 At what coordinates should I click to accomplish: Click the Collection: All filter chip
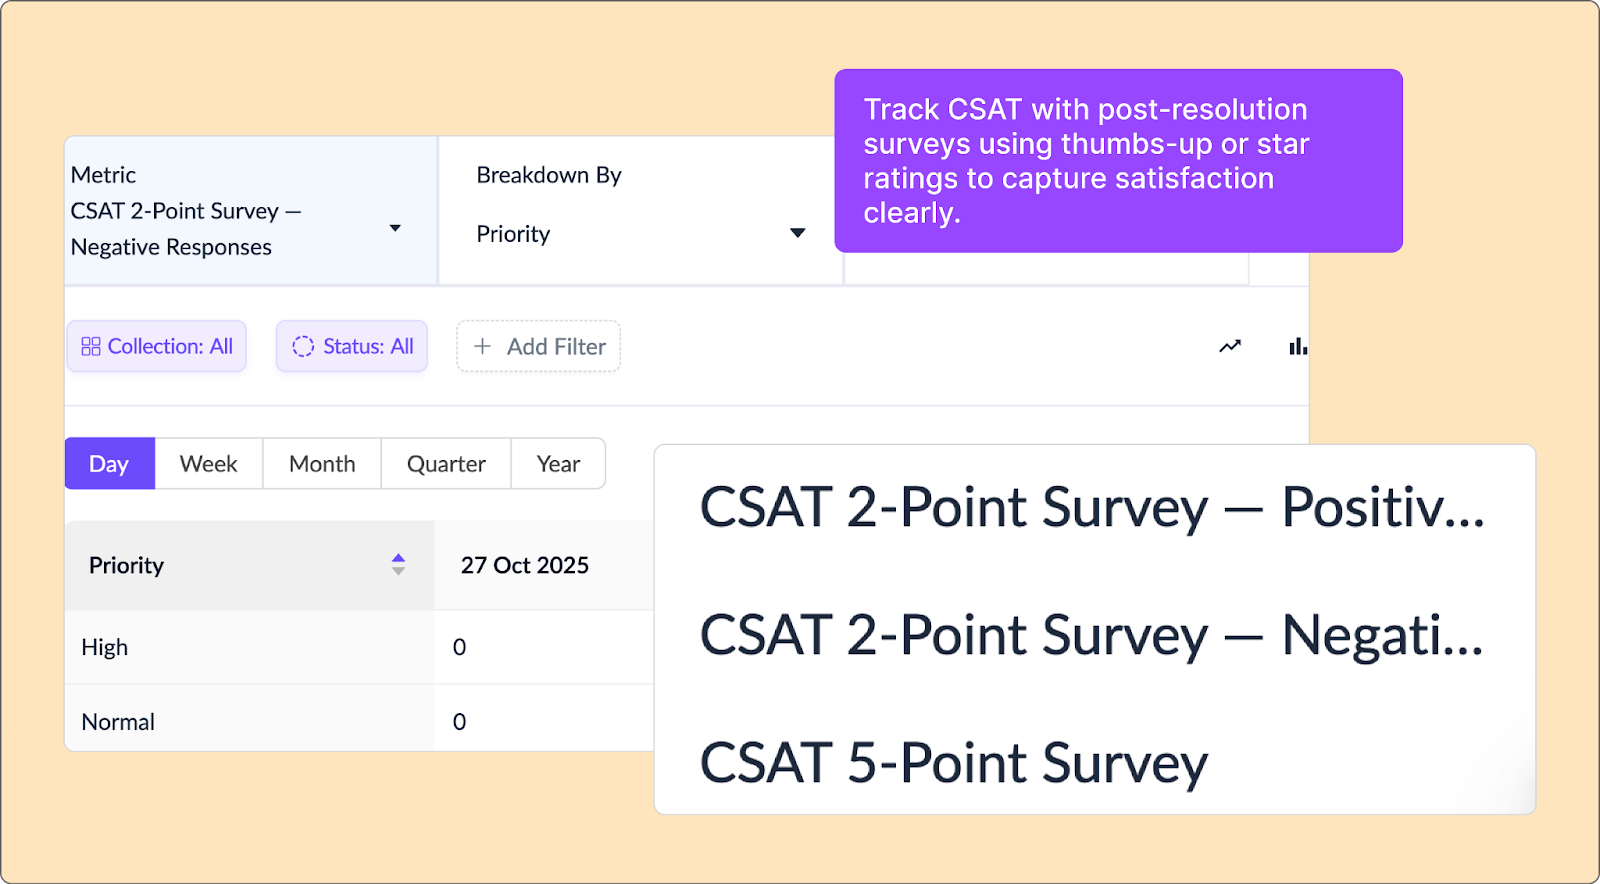pos(156,346)
